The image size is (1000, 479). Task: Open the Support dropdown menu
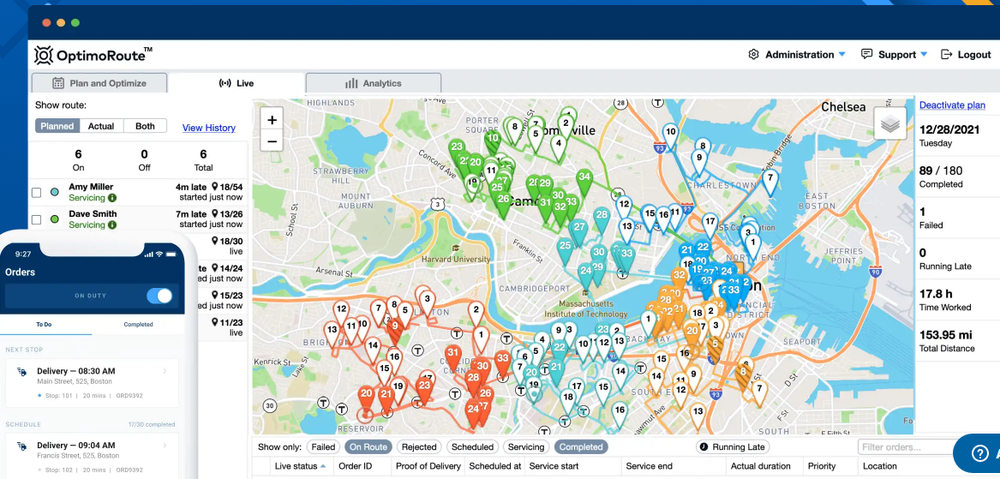pyautogui.click(x=894, y=55)
